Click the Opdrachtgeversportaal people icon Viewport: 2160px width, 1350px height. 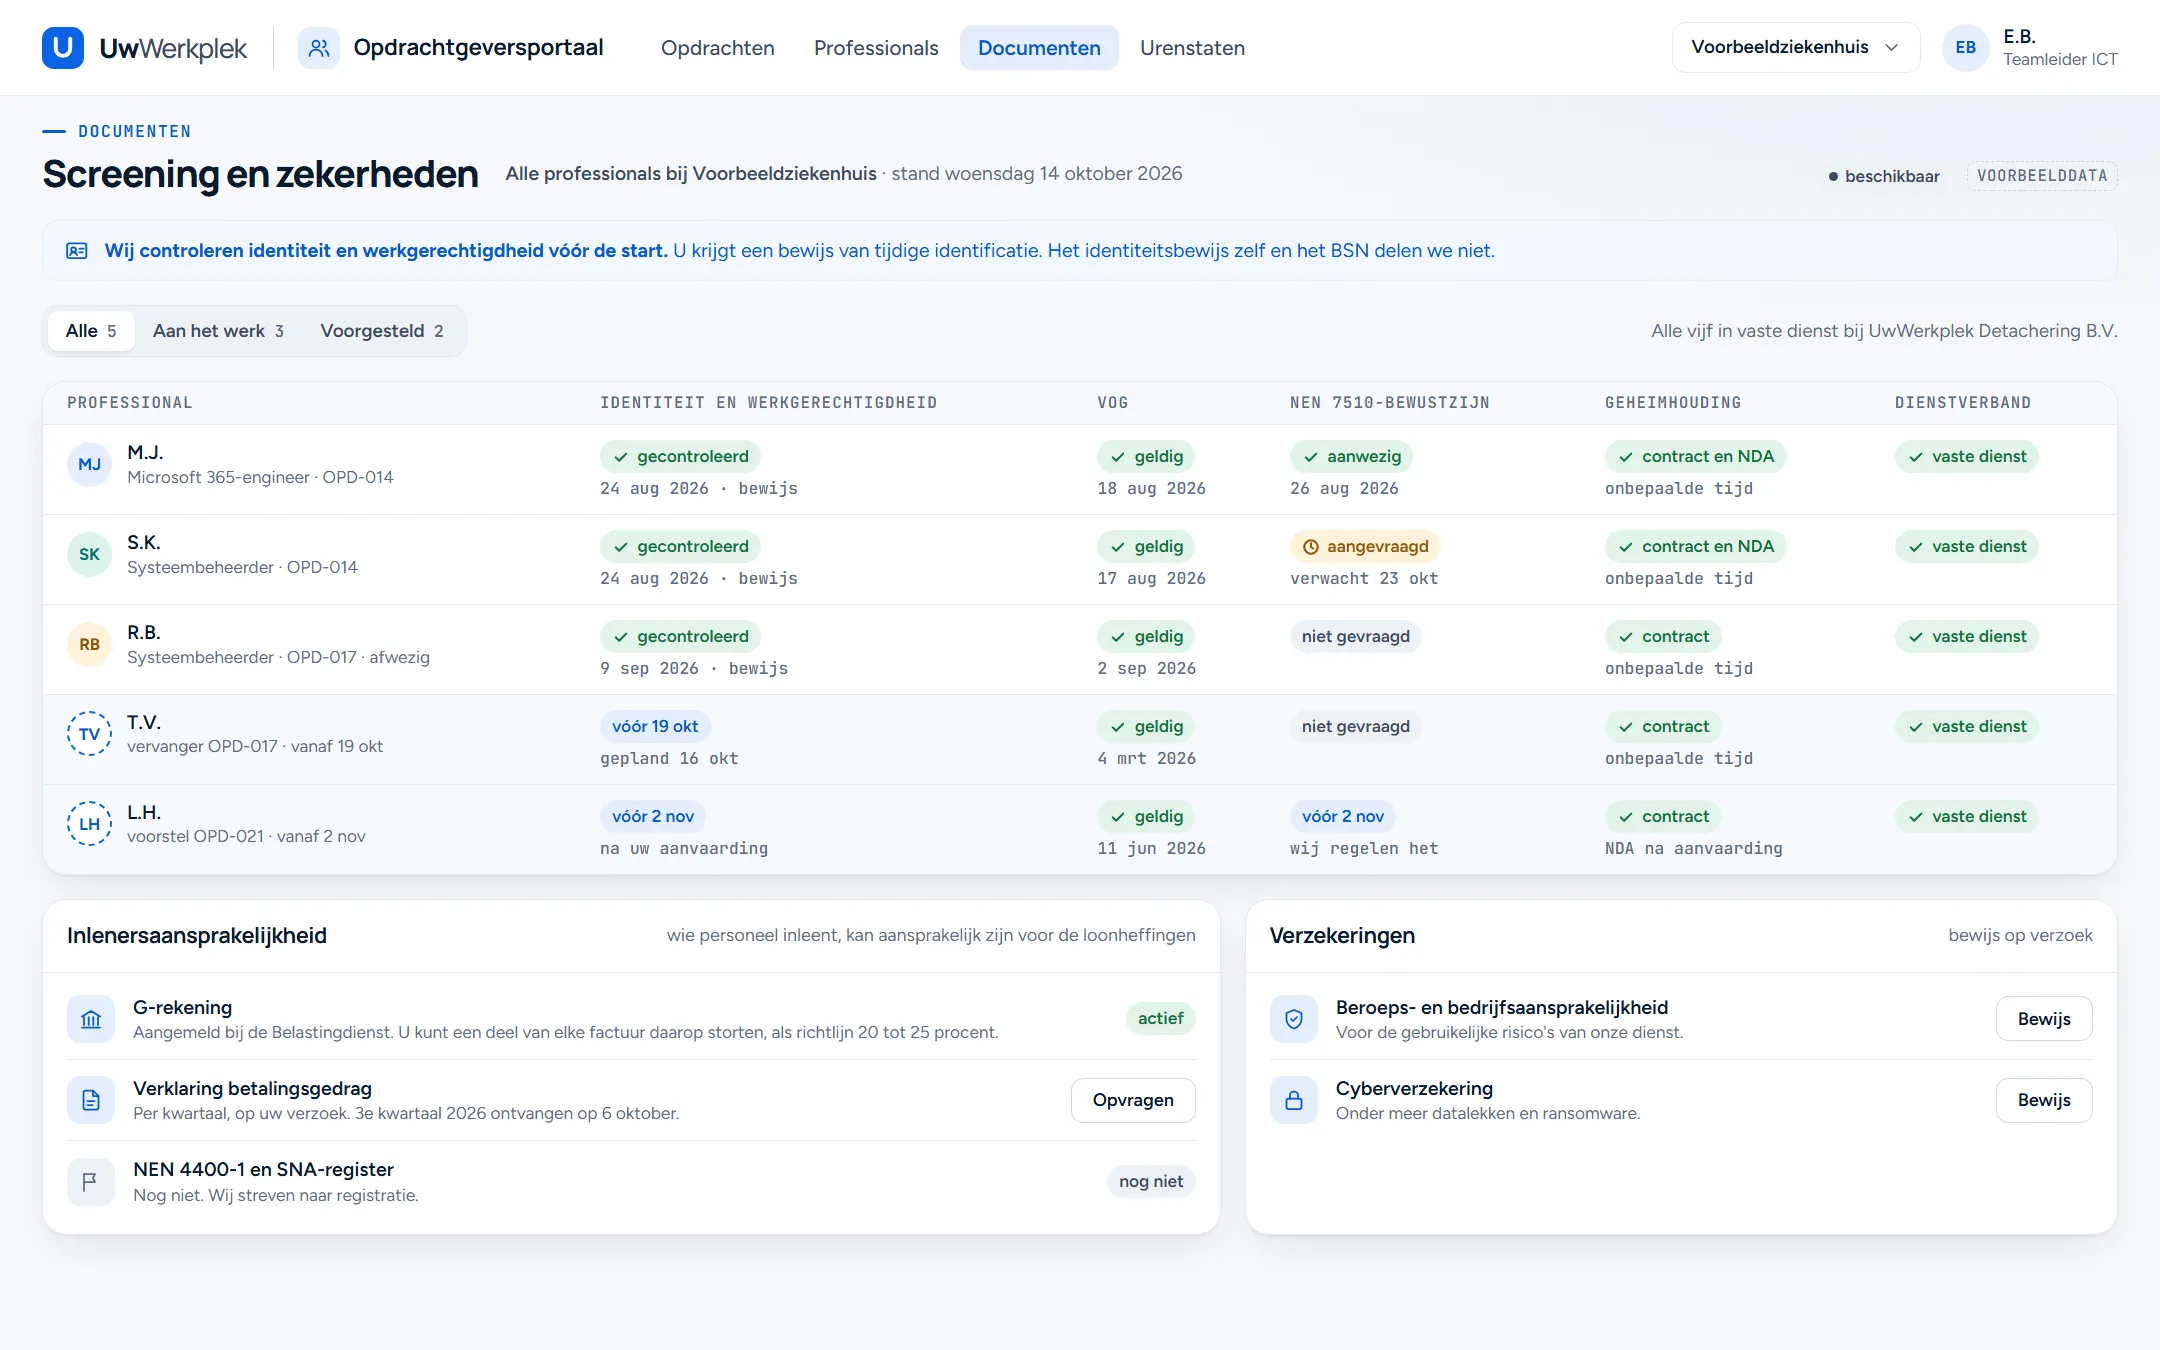tap(319, 48)
